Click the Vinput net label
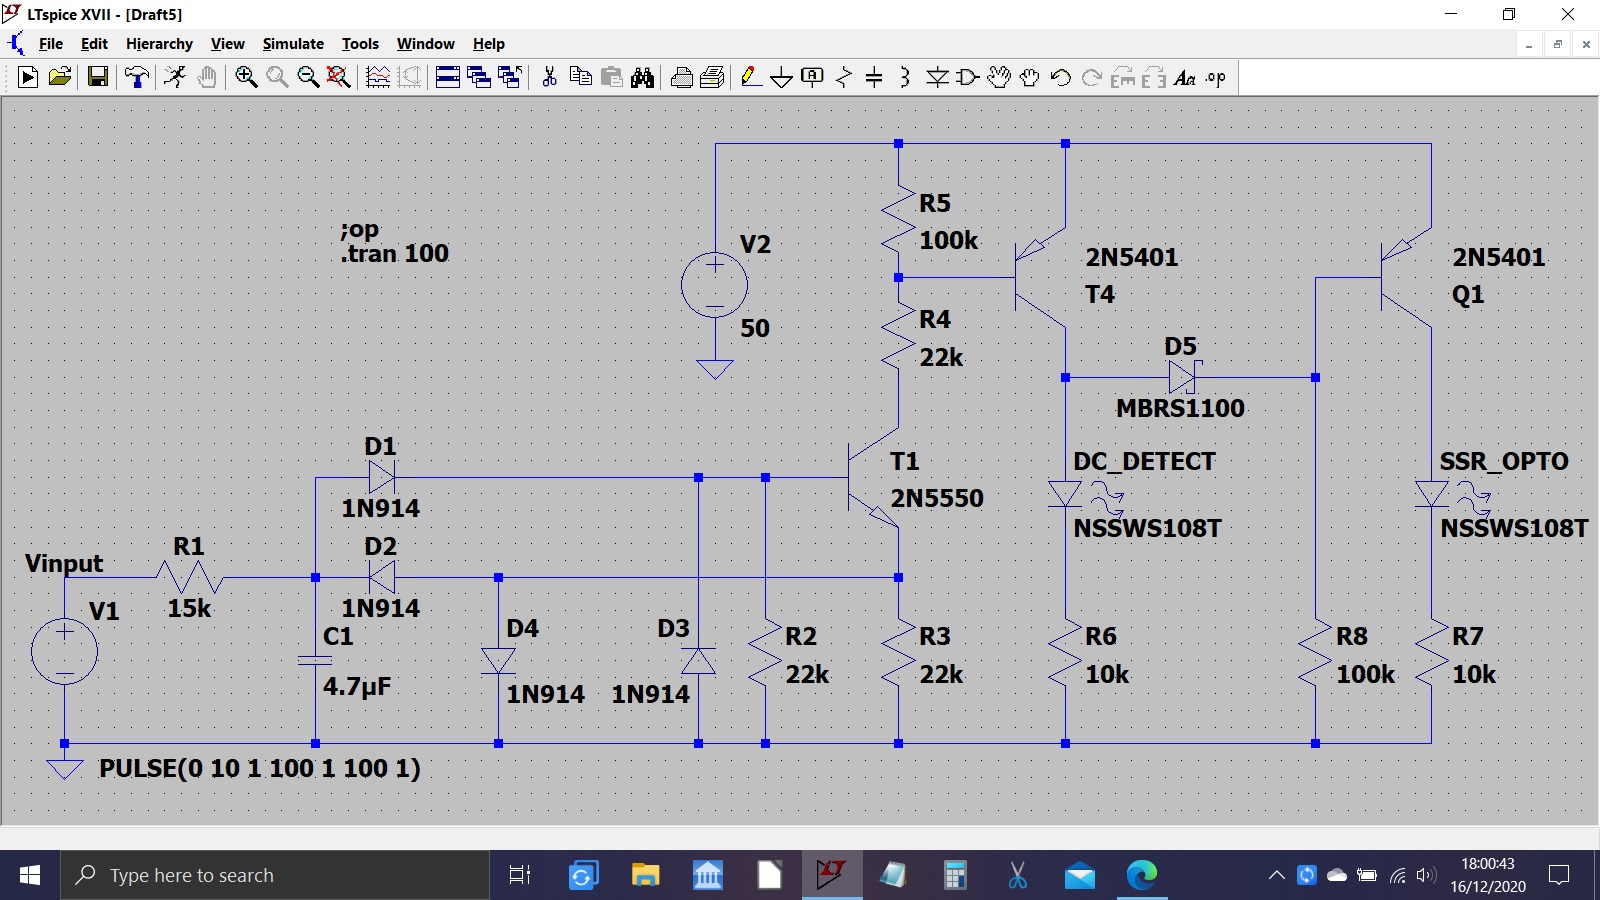This screenshot has height=900, width=1600. 64,564
